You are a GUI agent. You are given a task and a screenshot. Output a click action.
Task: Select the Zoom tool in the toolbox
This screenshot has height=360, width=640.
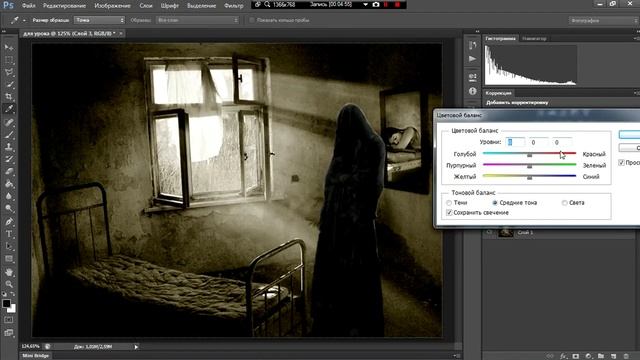tap(9, 284)
